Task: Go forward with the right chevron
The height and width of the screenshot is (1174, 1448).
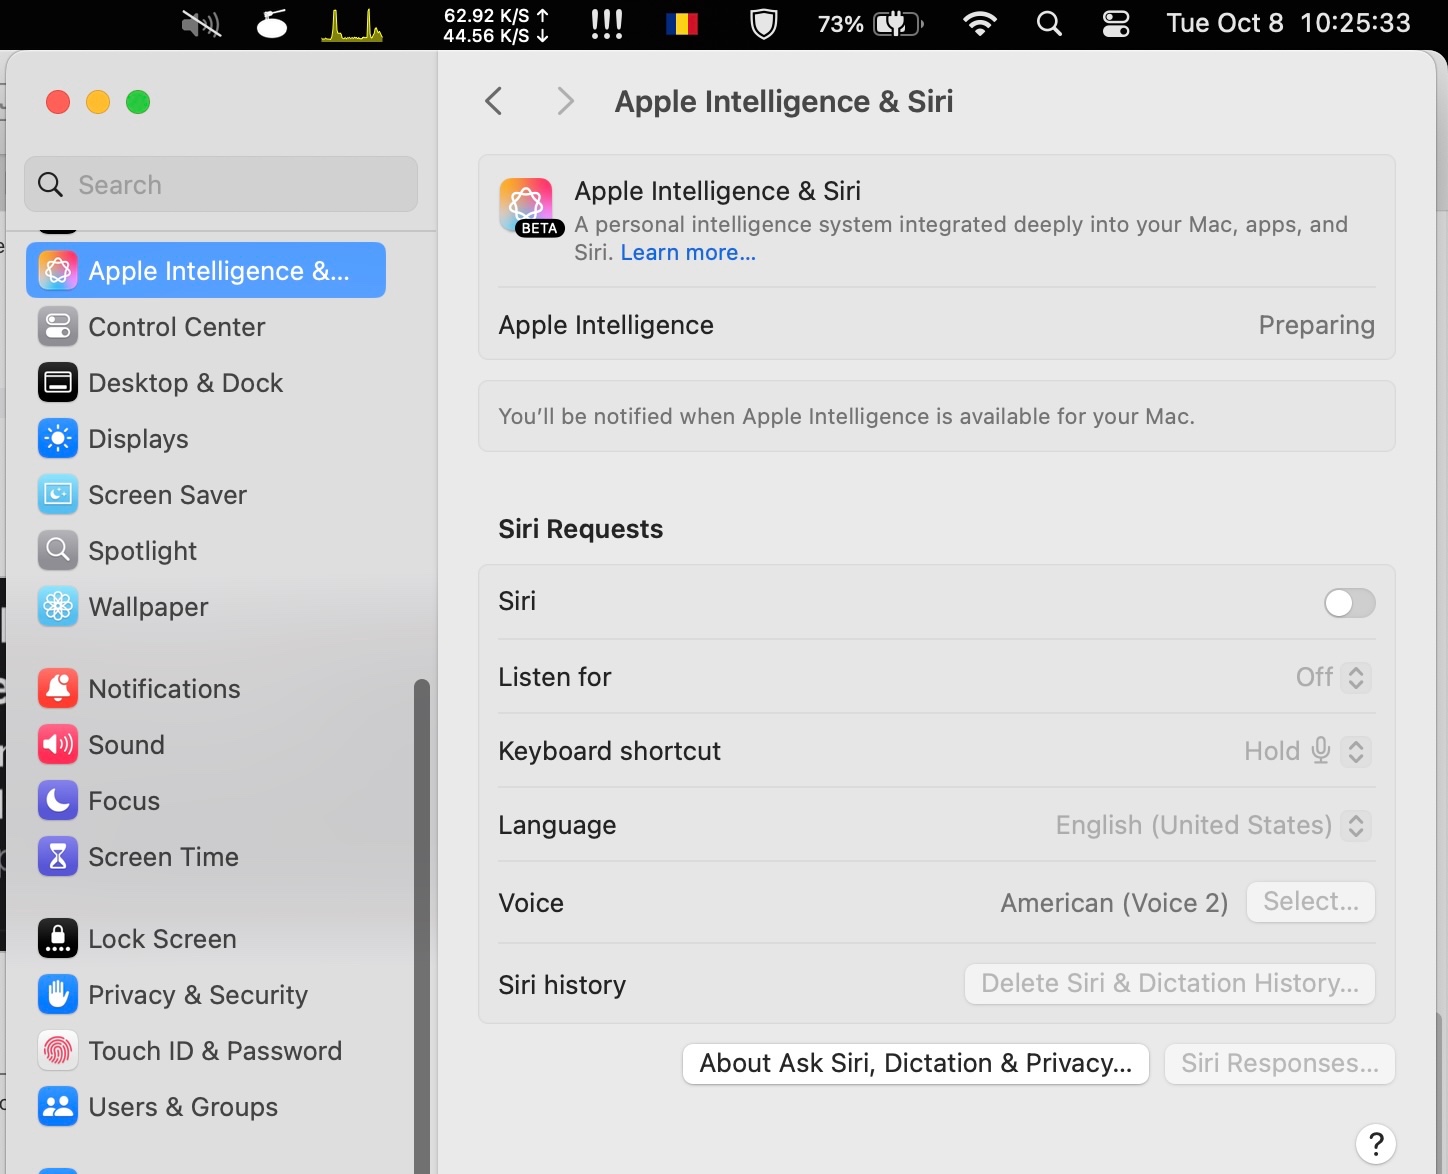Action: click(x=565, y=101)
